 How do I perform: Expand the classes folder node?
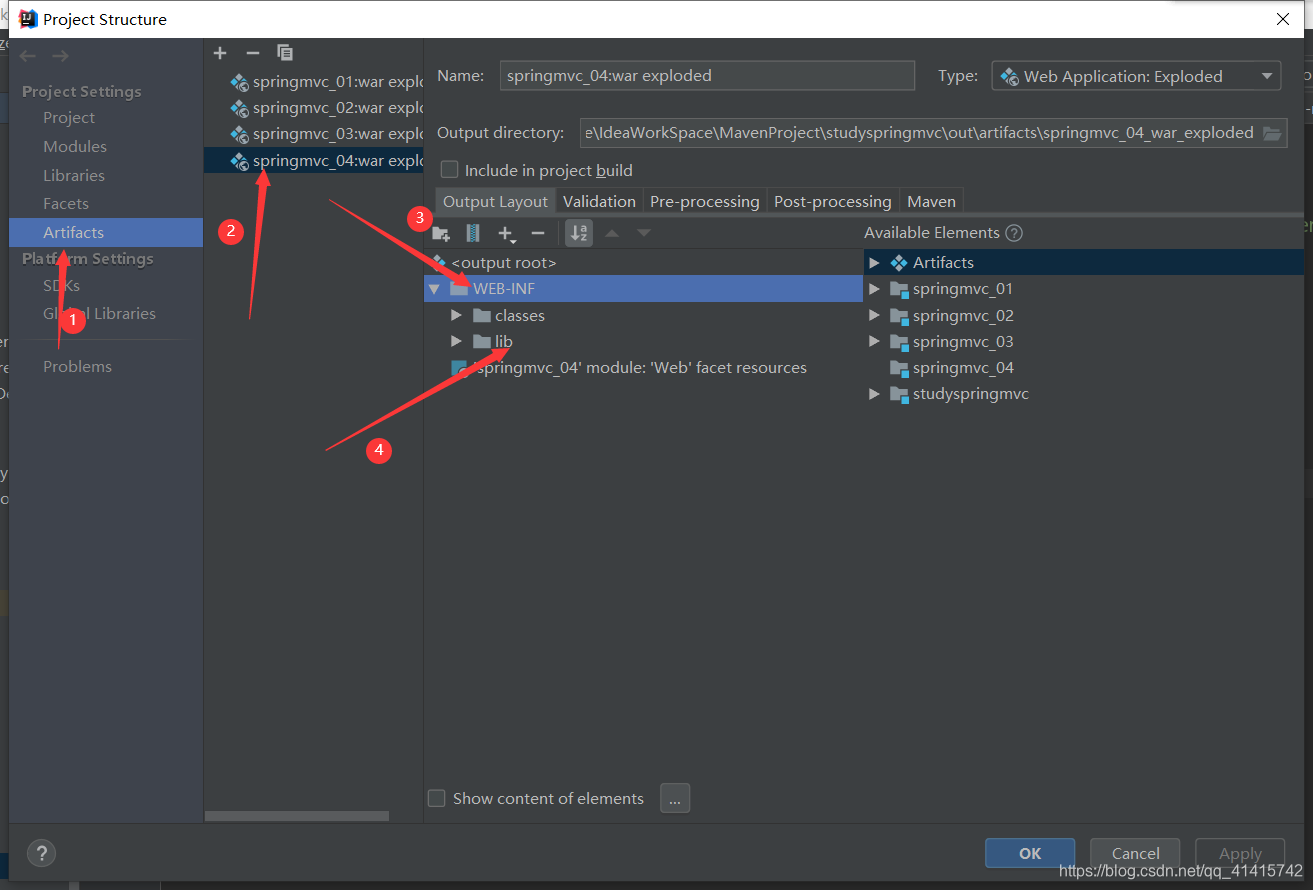(456, 315)
